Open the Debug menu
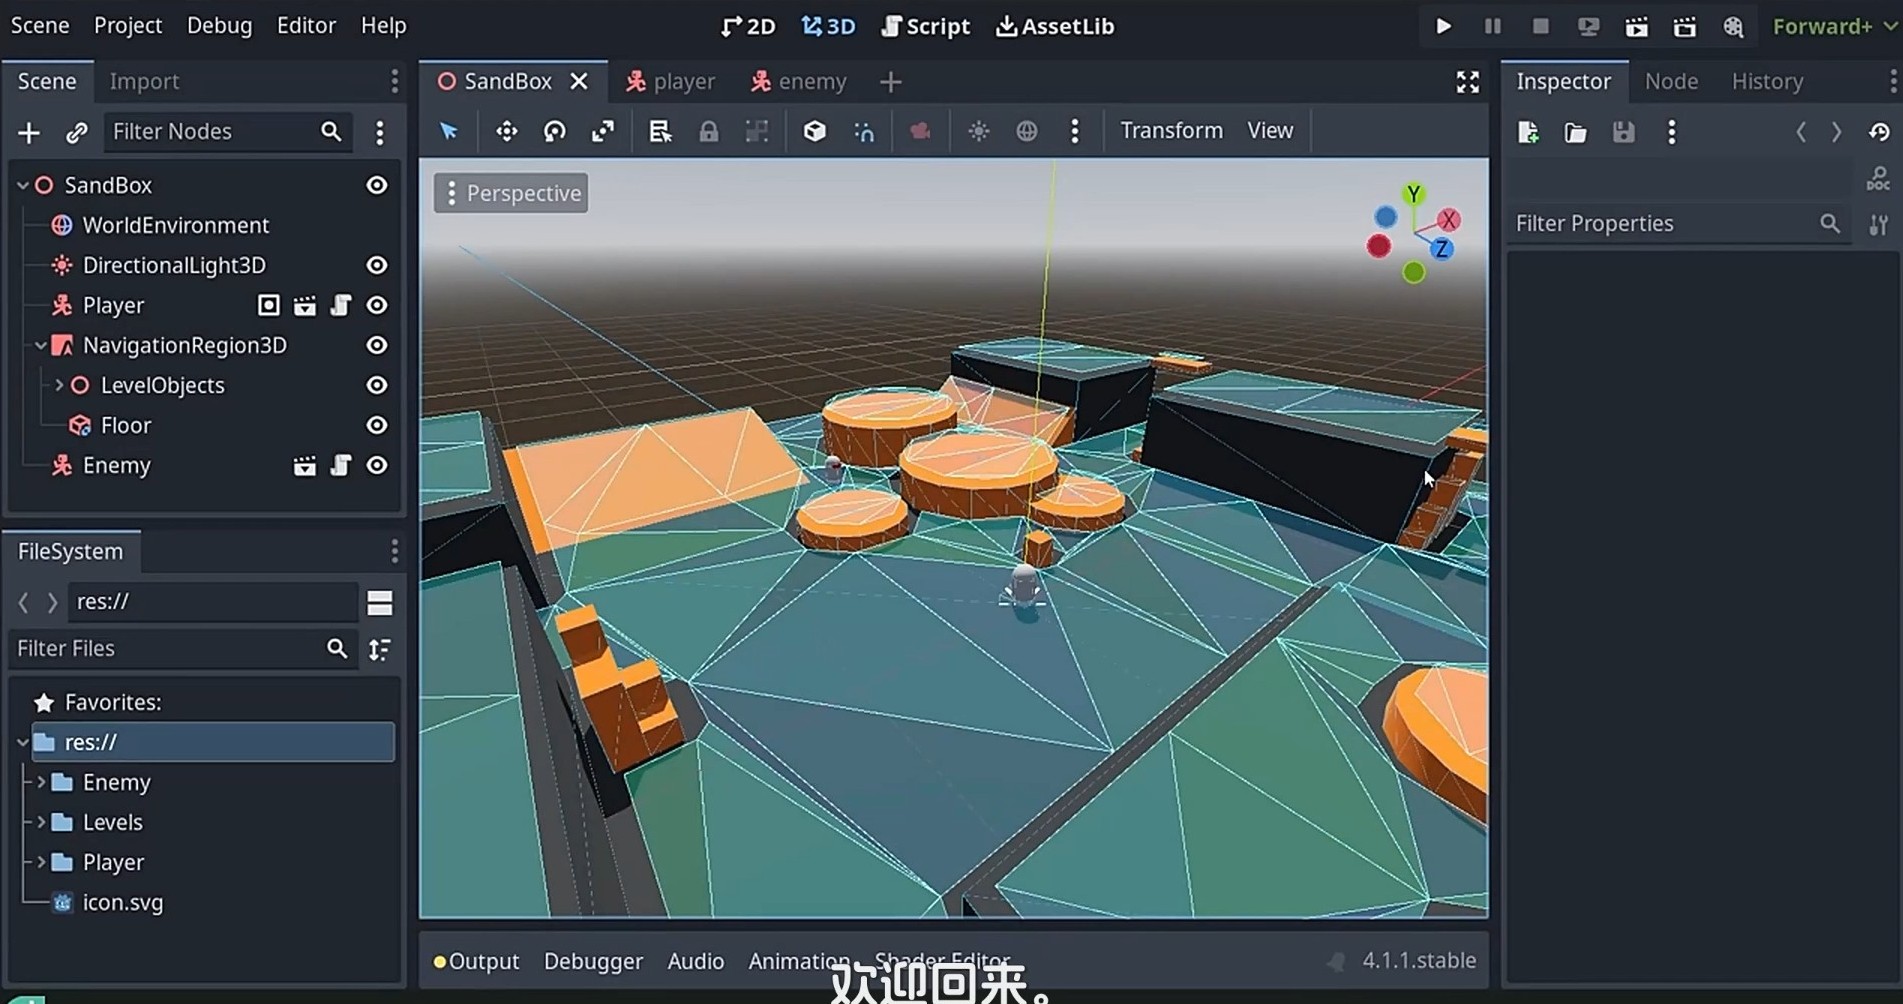 (x=219, y=25)
